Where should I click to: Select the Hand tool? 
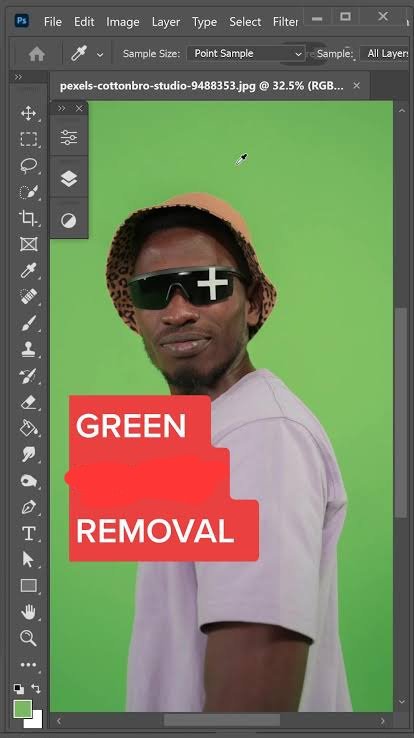[28, 612]
